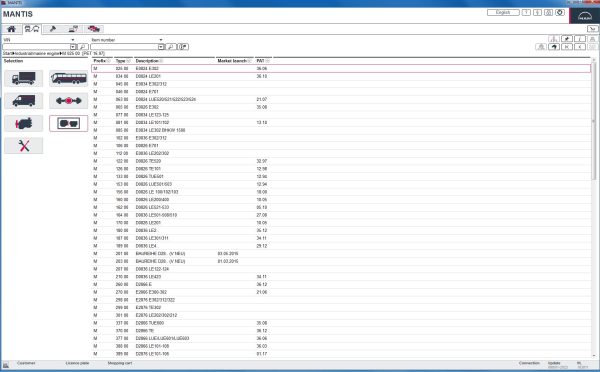This screenshot has height=372, width=600.
Task: Click the pencil edit toolbar button
Action: click(x=580, y=39)
